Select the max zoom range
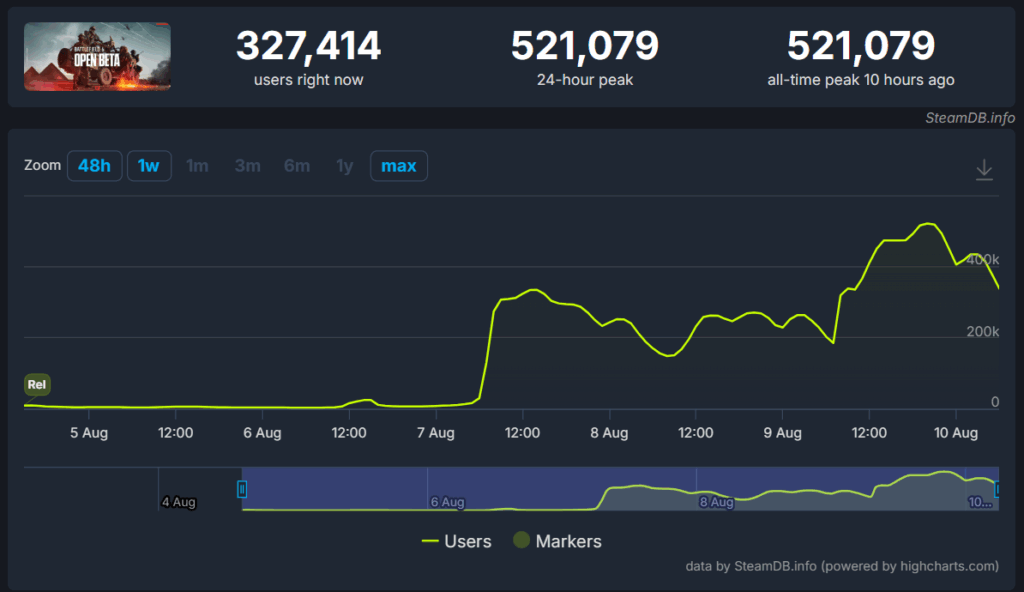The width and height of the screenshot is (1024, 592). click(x=399, y=165)
